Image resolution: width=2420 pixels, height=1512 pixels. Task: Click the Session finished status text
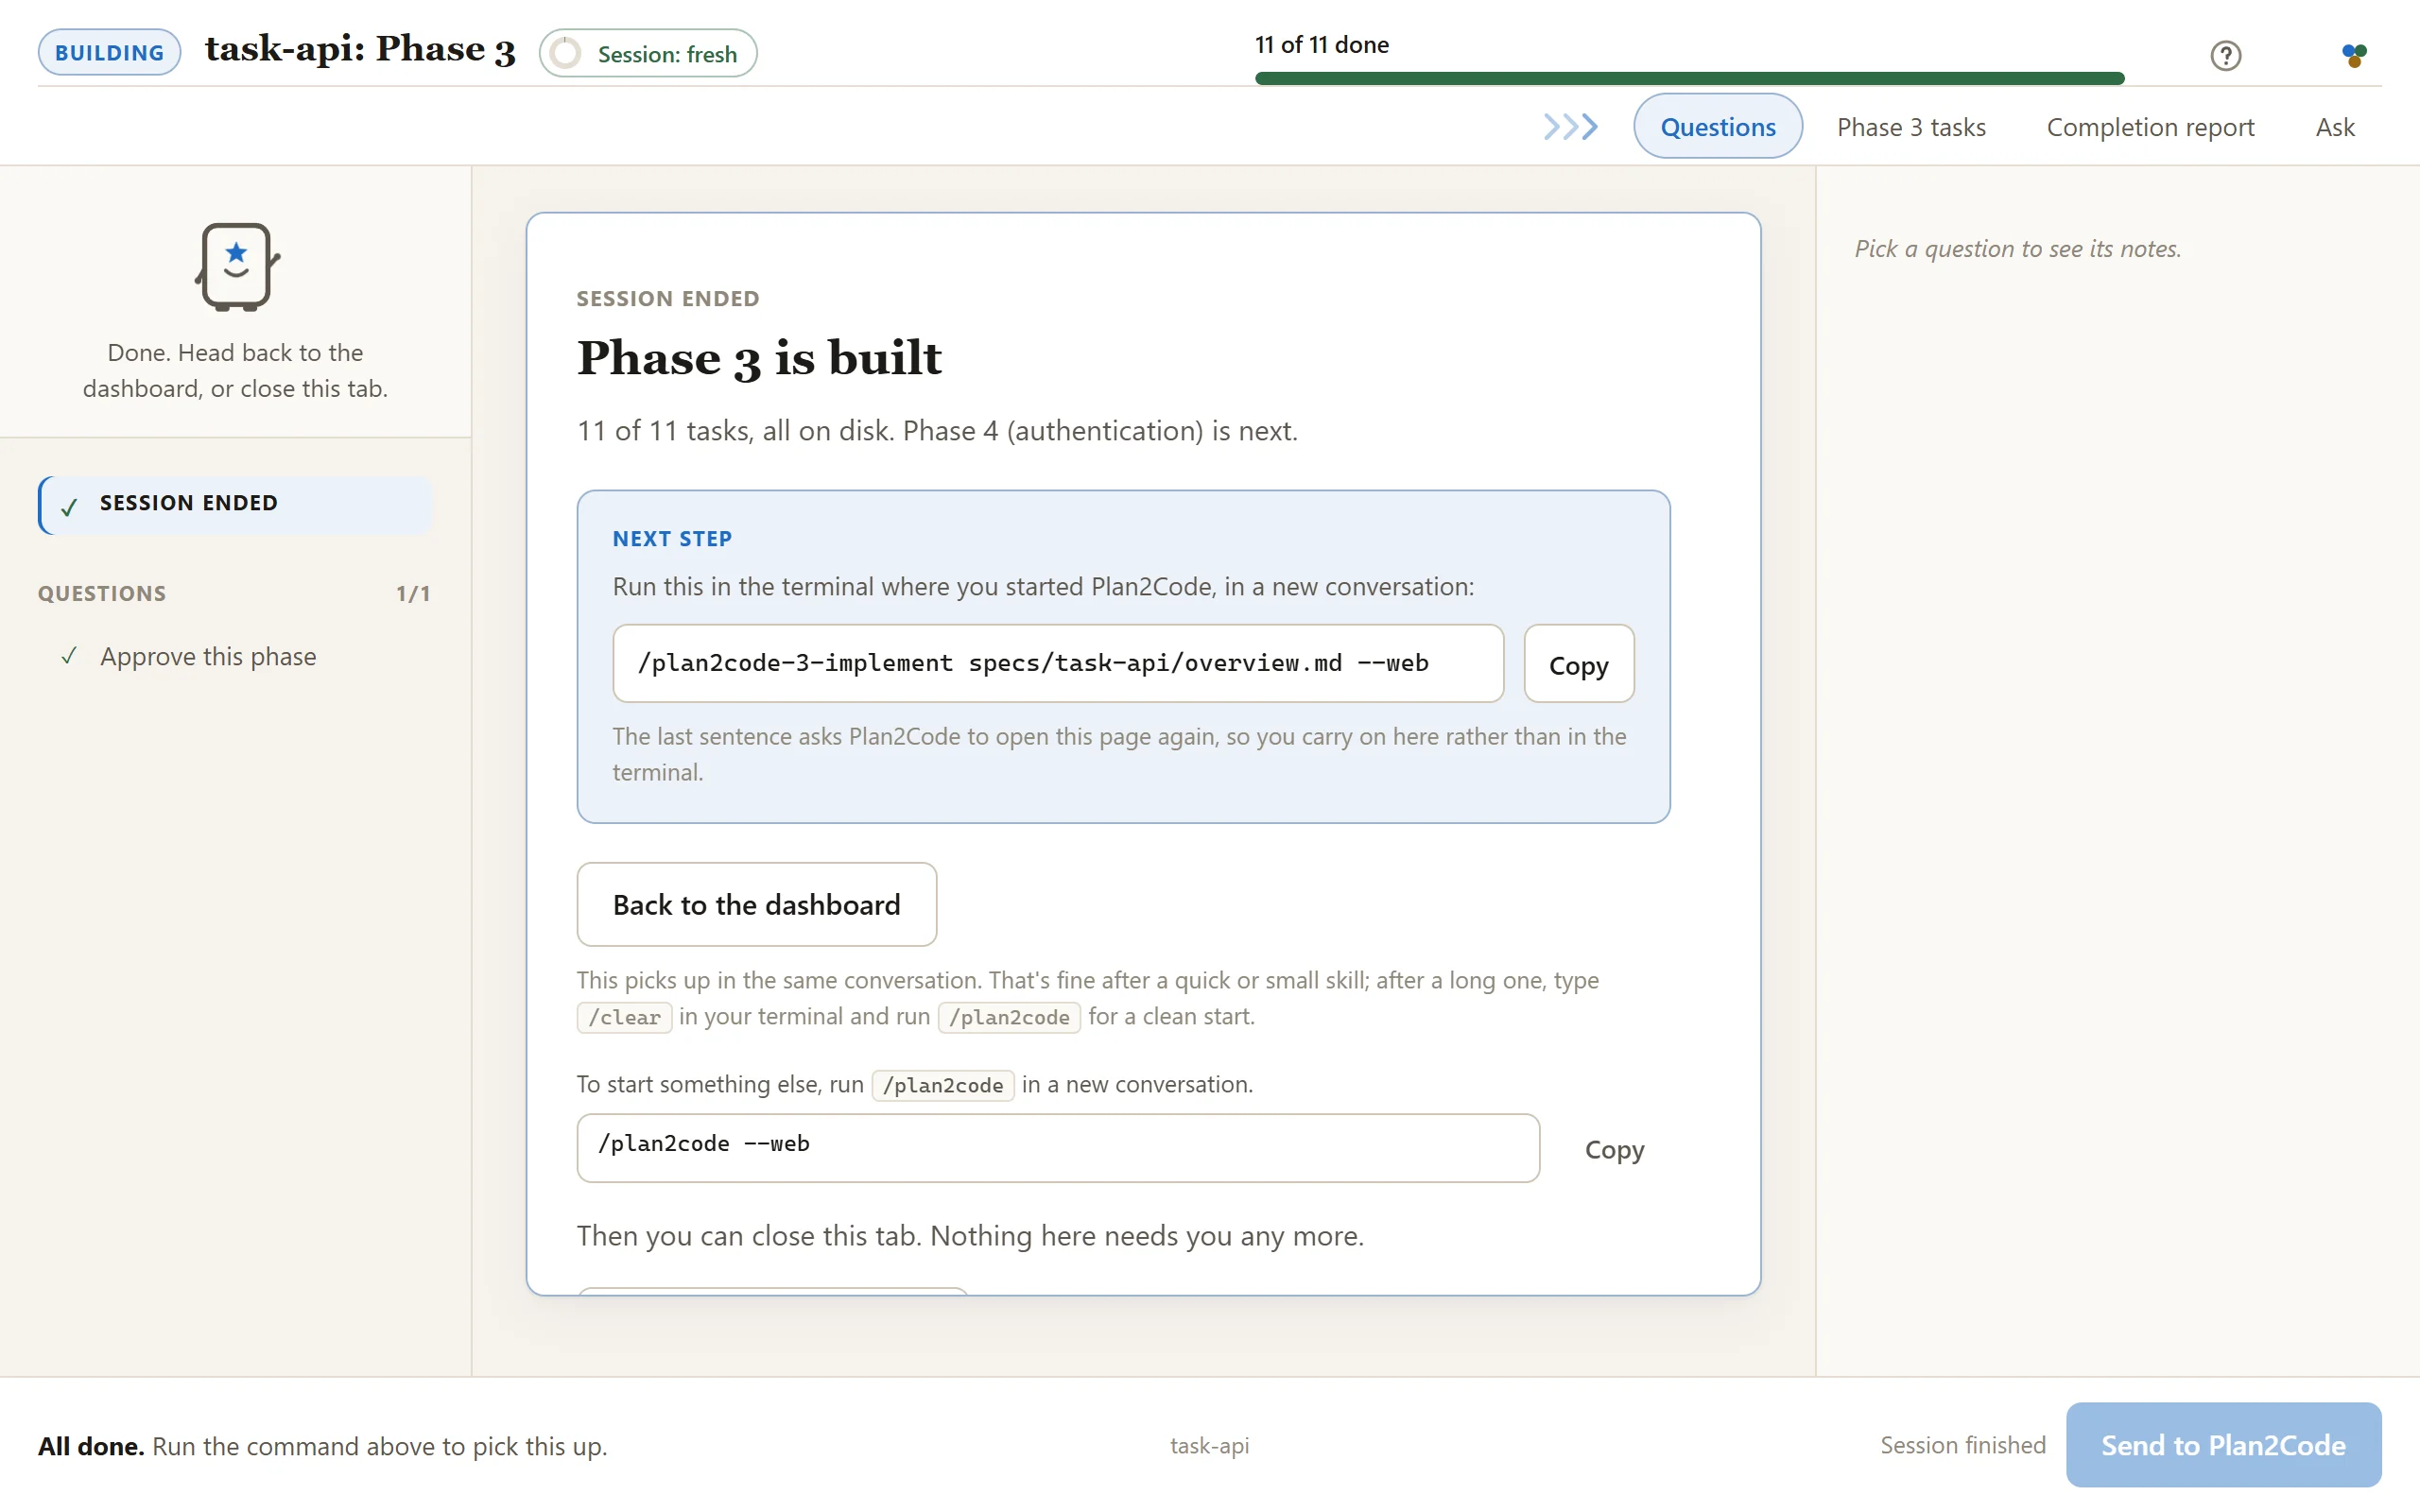[x=1962, y=1445]
